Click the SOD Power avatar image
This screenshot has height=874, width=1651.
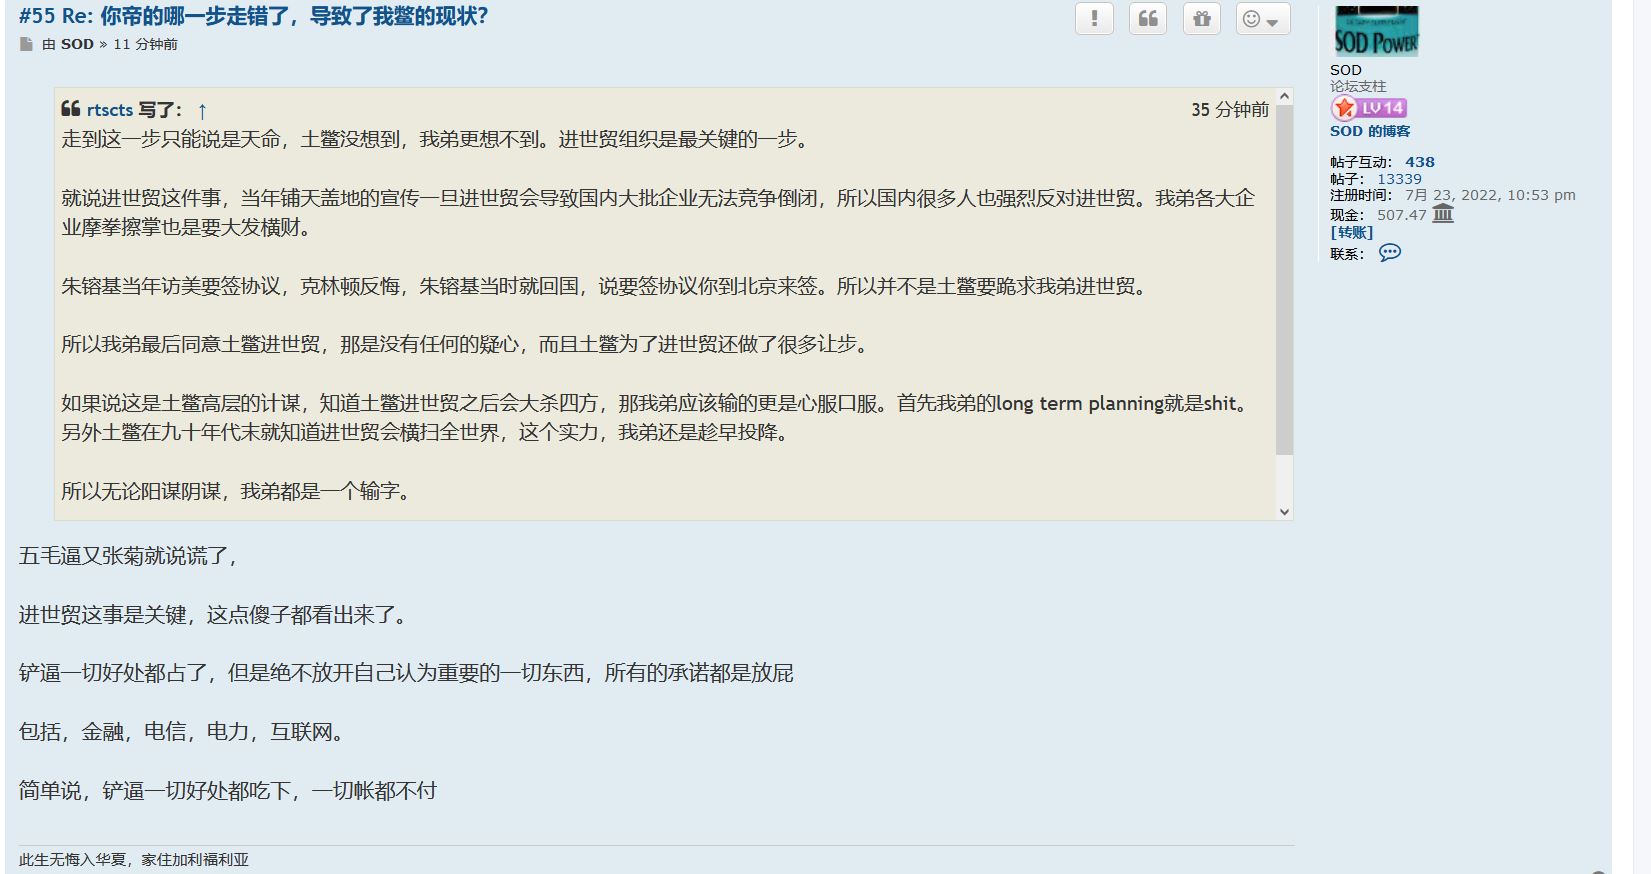click(1376, 31)
